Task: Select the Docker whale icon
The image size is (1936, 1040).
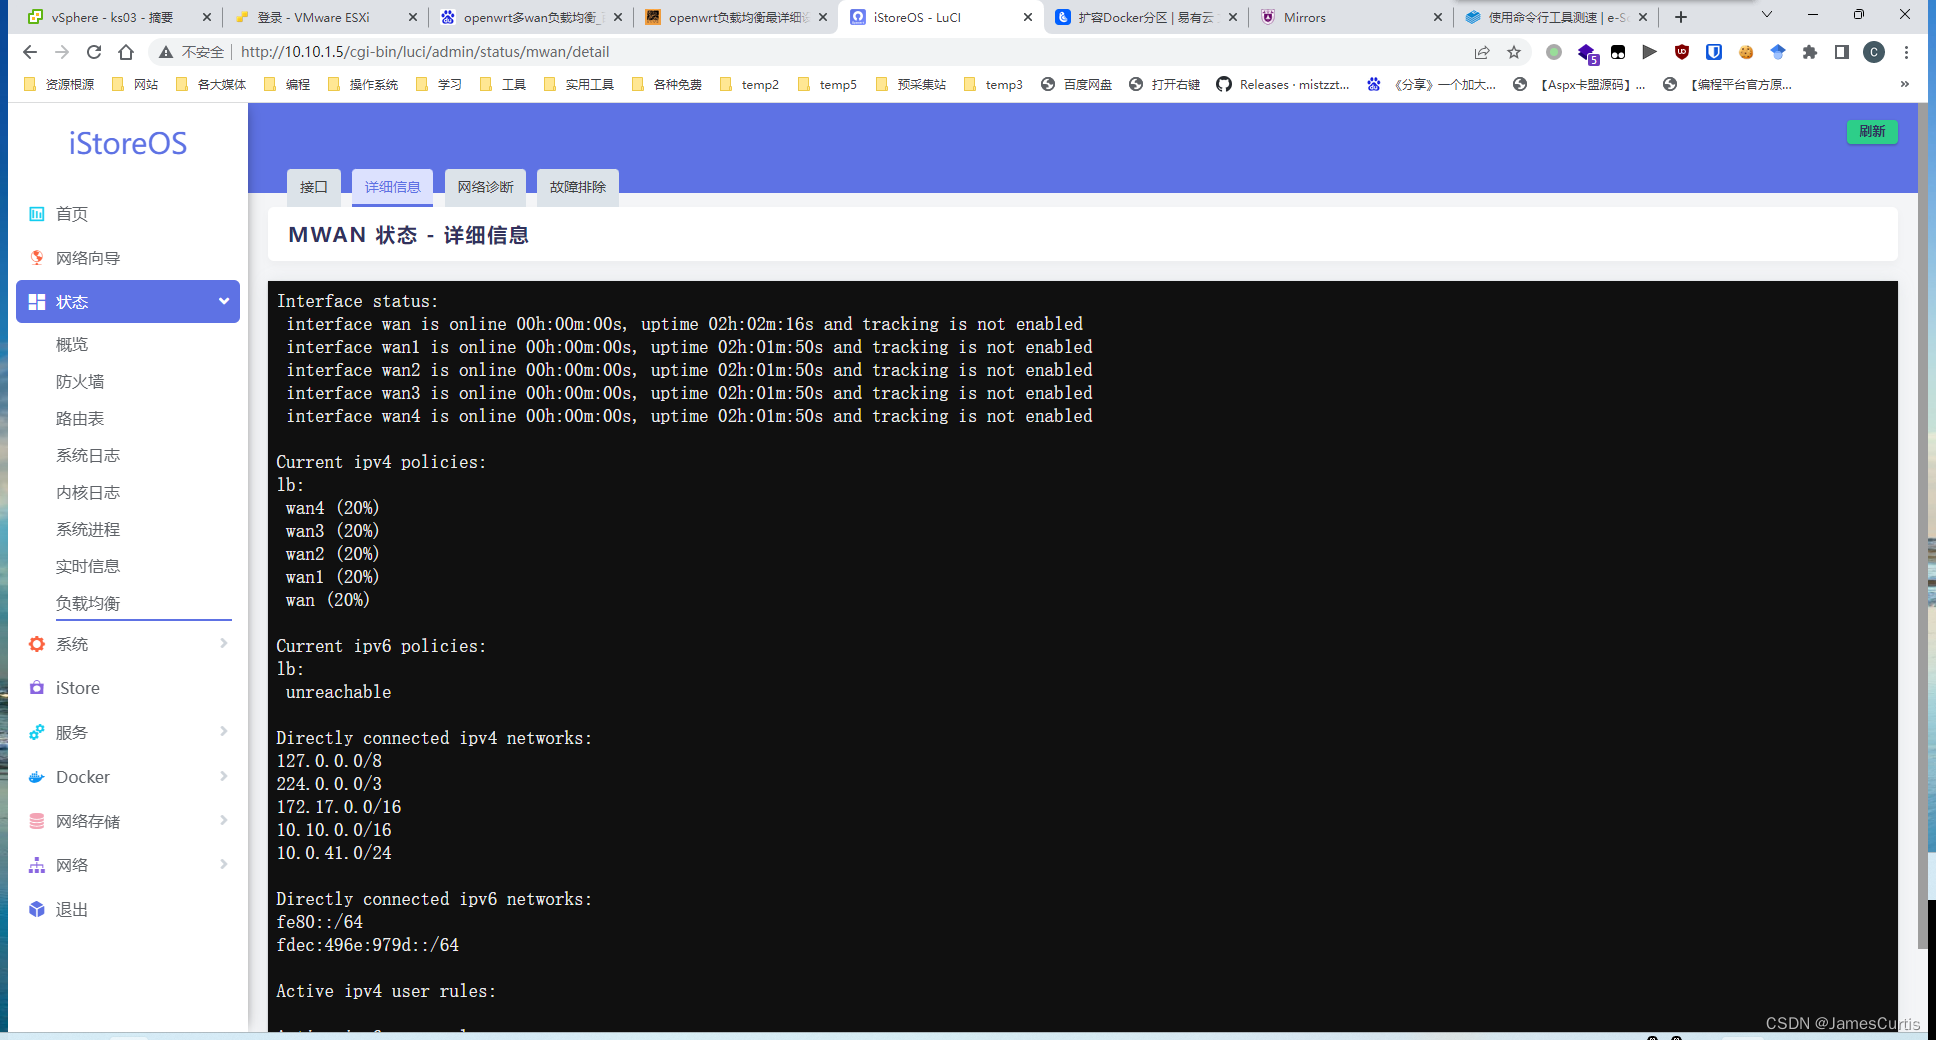Action: tap(37, 776)
